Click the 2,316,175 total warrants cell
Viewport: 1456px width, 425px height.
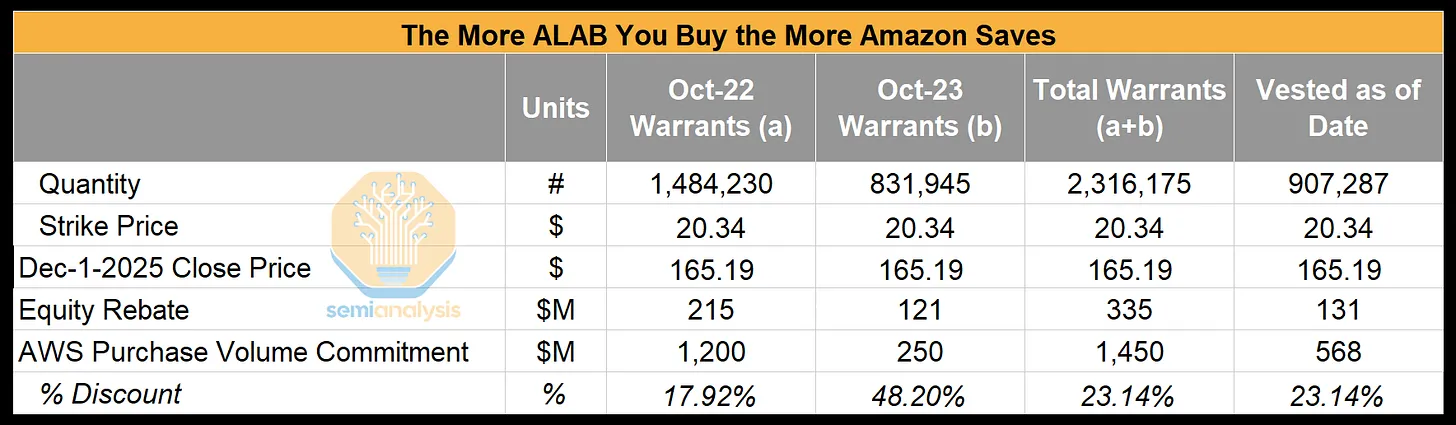[1128, 185]
